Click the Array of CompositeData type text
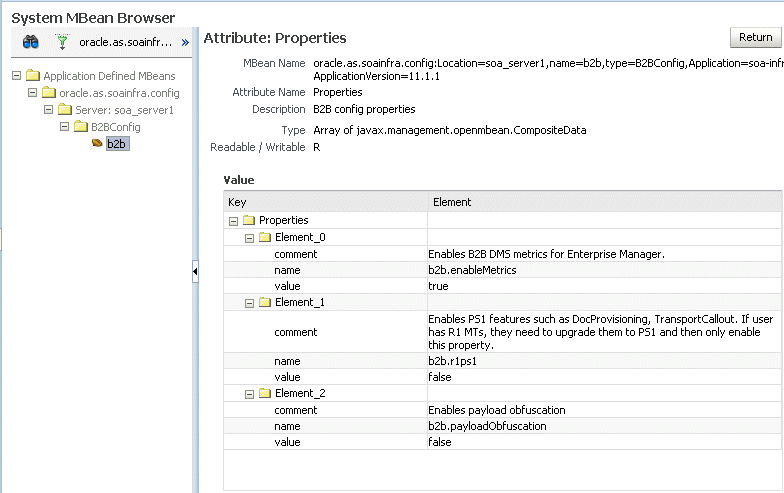This screenshot has width=784, height=493. pyautogui.click(x=450, y=130)
